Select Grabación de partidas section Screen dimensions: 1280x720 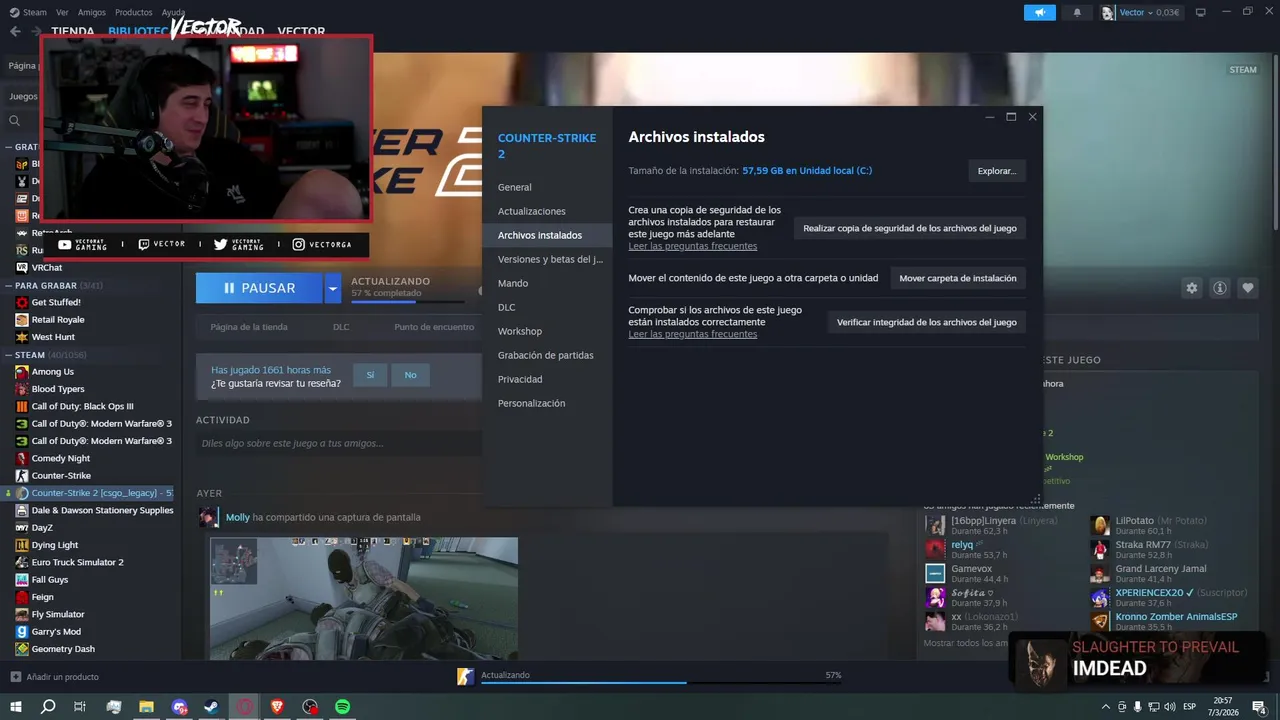547,355
